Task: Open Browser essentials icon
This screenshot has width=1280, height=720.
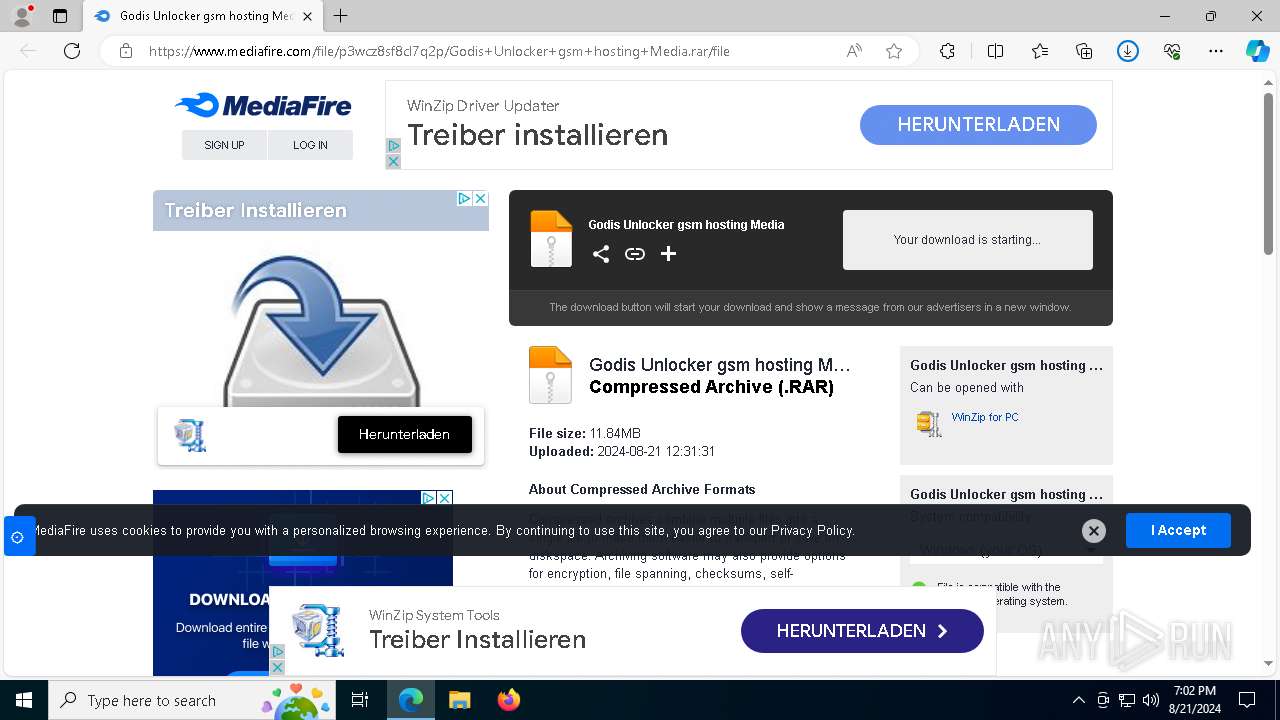Action: tap(1172, 51)
